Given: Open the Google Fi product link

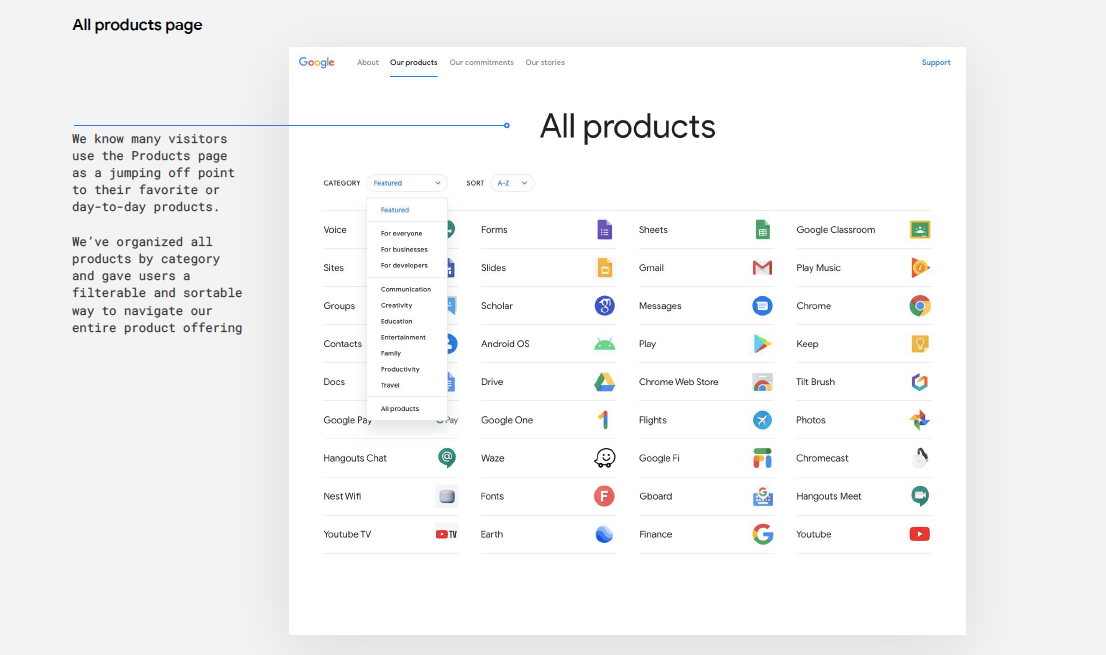Looking at the screenshot, I should click(x=660, y=458).
